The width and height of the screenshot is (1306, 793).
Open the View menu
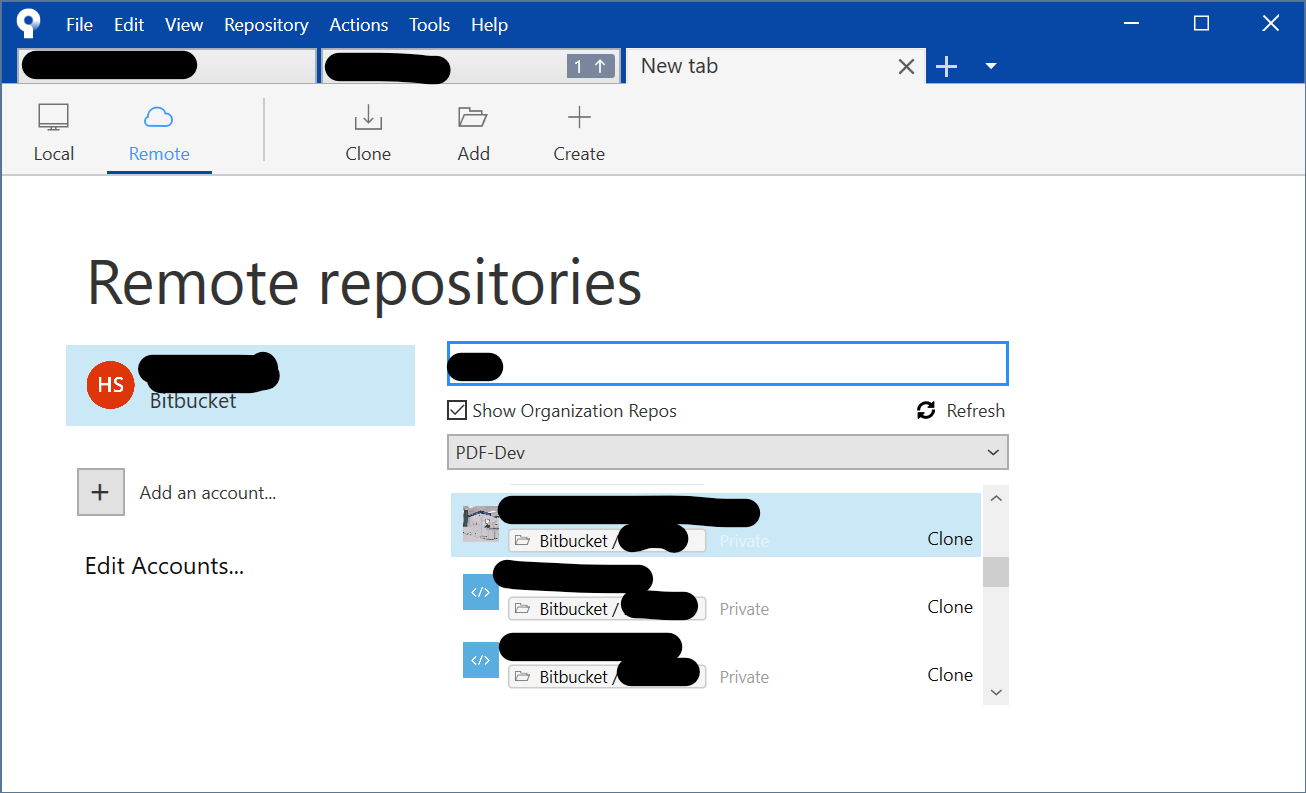coord(184,25)
